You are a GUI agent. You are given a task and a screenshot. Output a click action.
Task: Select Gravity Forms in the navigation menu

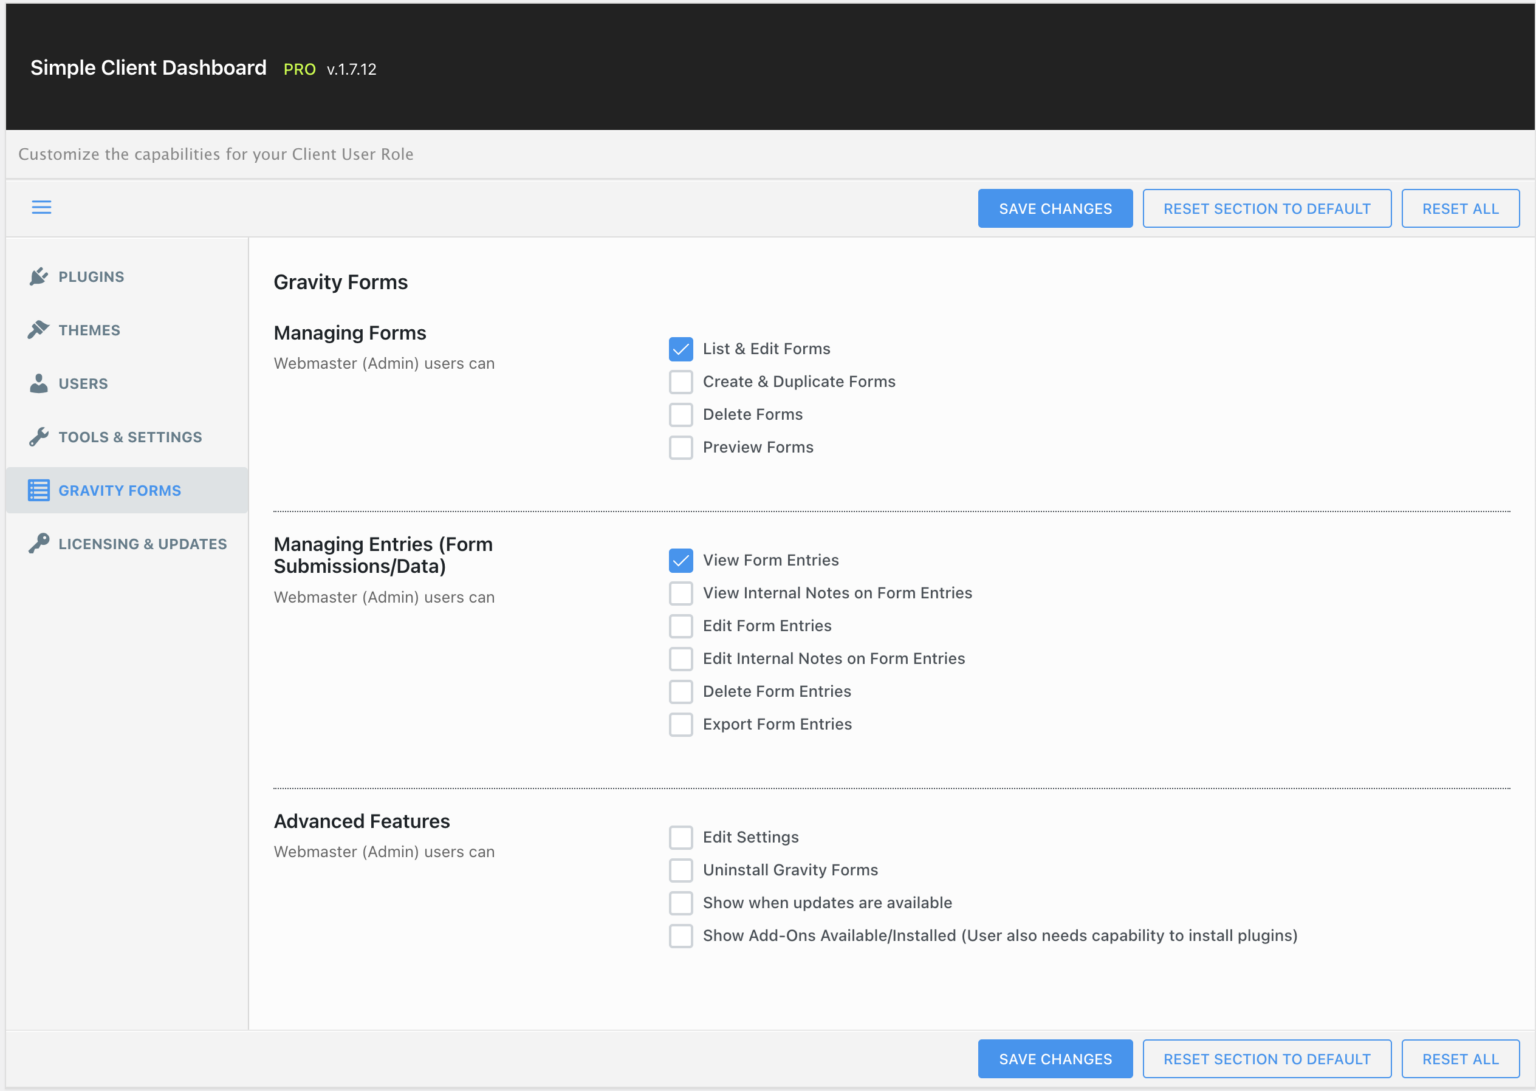[119, 490]
